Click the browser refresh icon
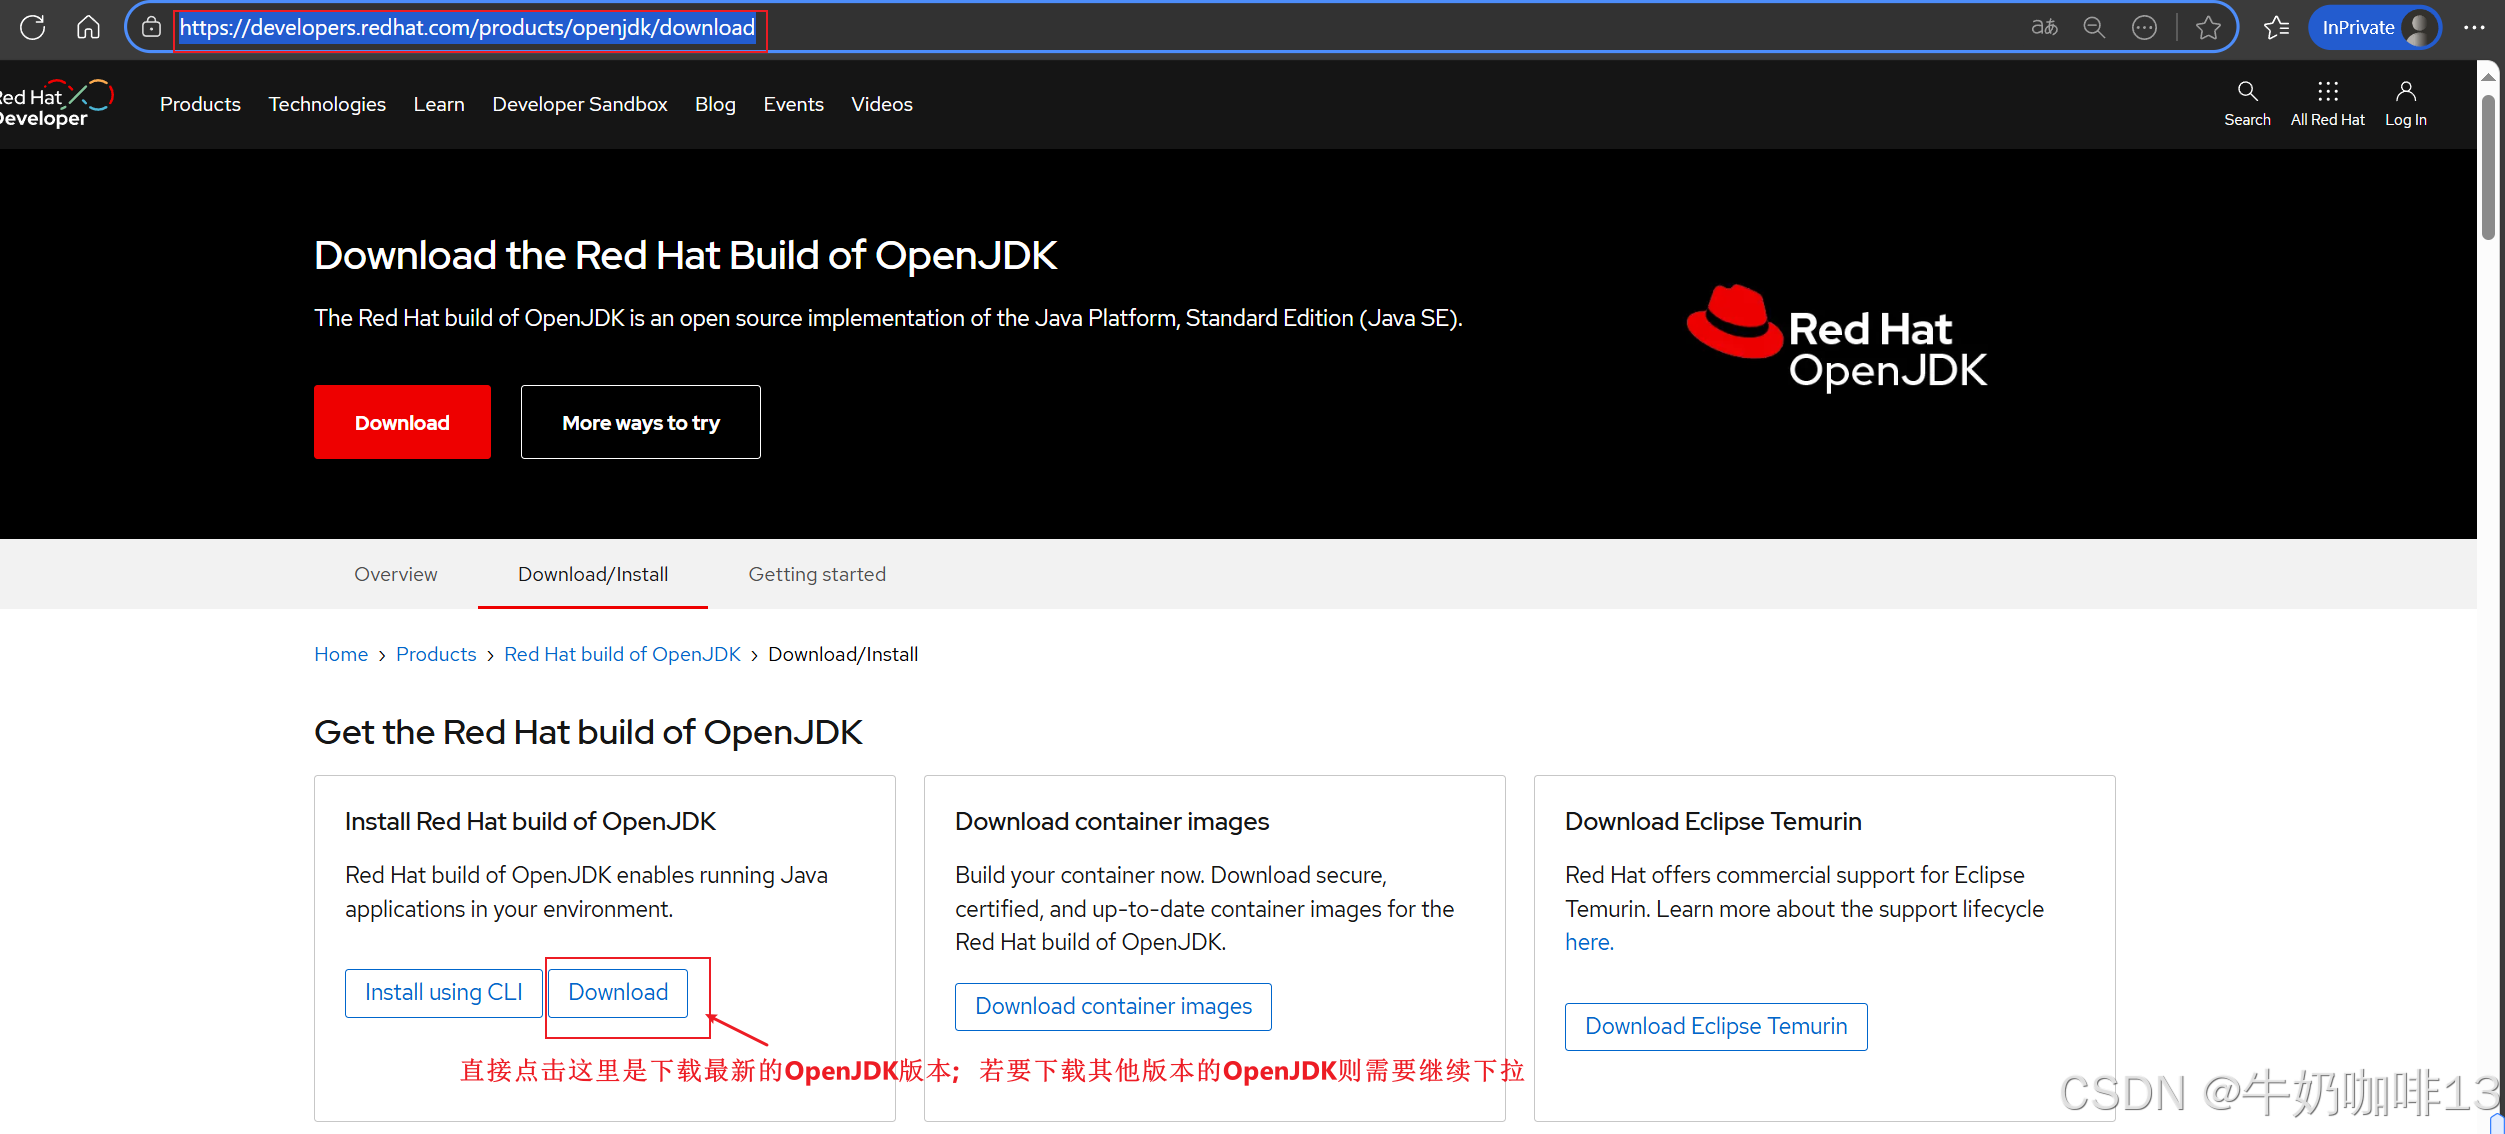 point(32,27)
